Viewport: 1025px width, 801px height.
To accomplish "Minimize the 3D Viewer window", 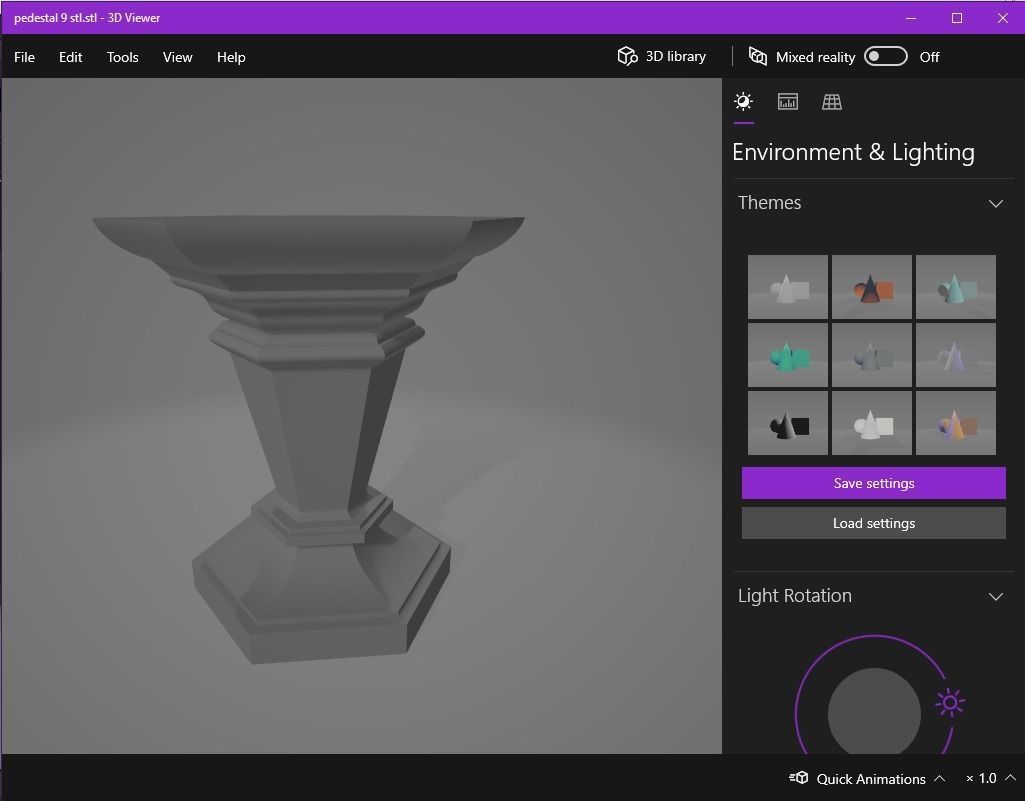I will [911, 18].
